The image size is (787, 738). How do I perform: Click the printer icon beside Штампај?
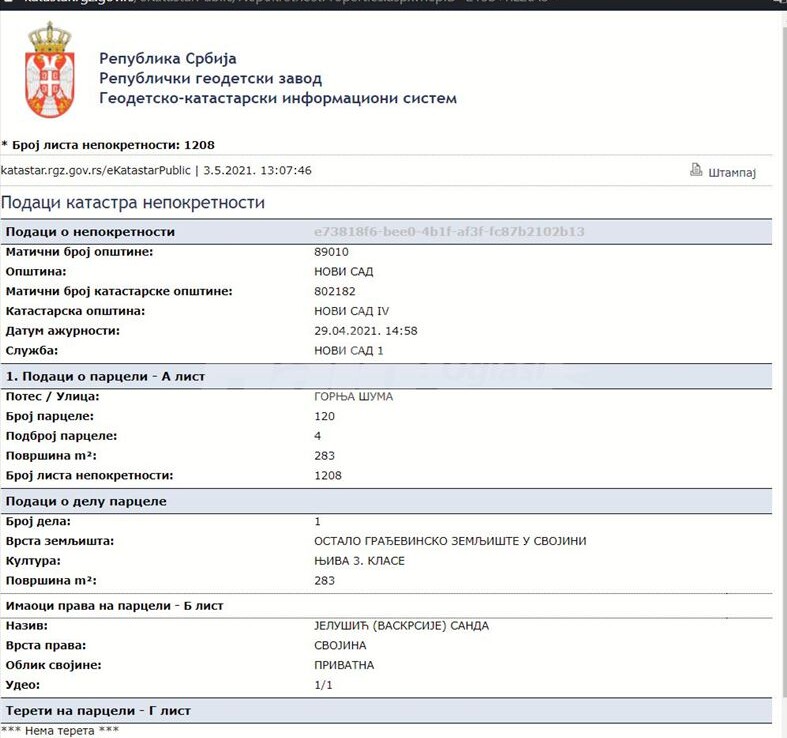[696, 170]
